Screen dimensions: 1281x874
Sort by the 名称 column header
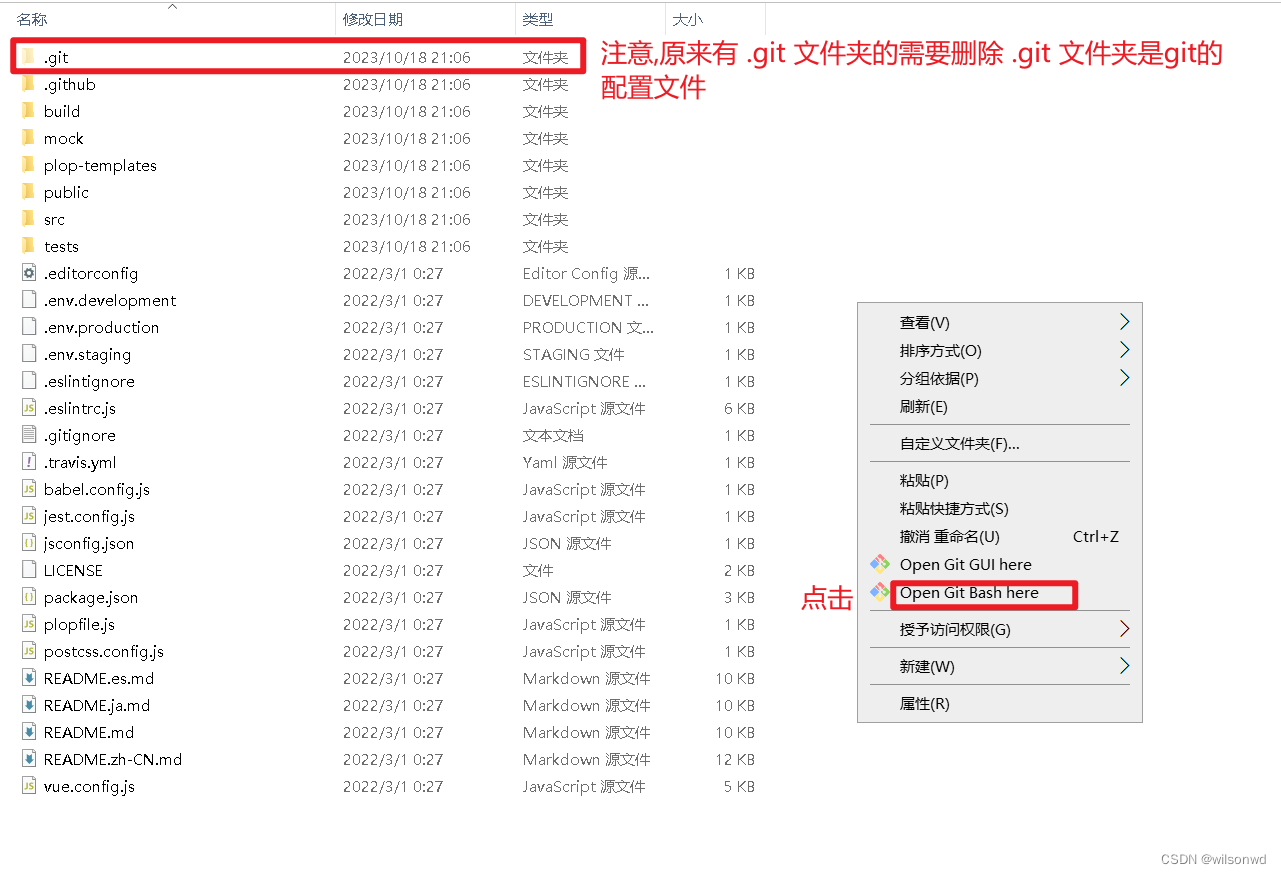tap(31, 19)
